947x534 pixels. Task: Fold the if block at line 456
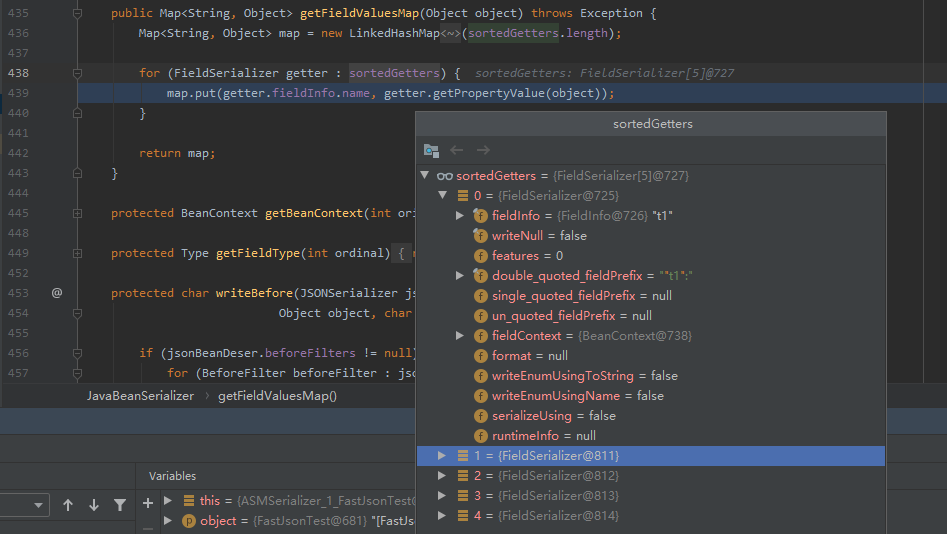[77, 353]
